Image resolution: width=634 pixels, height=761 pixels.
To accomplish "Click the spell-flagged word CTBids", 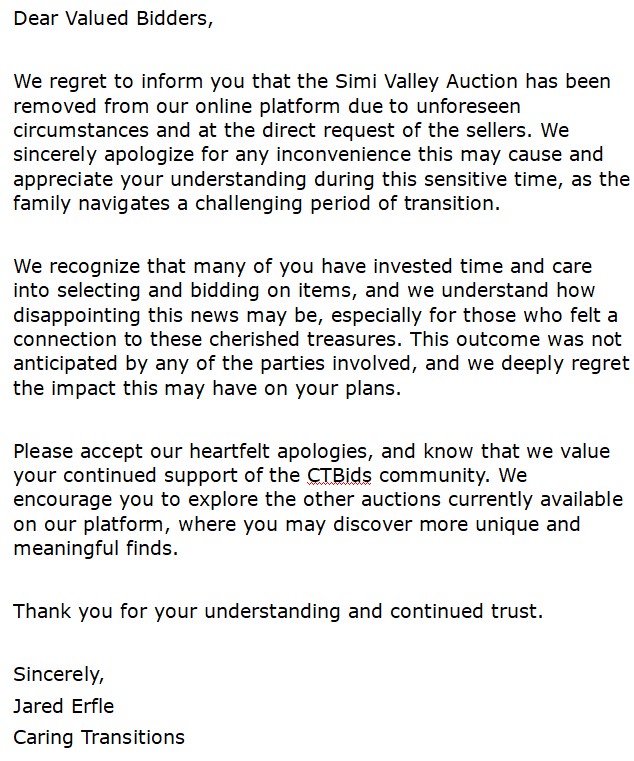I will click(x=339, y=475).
